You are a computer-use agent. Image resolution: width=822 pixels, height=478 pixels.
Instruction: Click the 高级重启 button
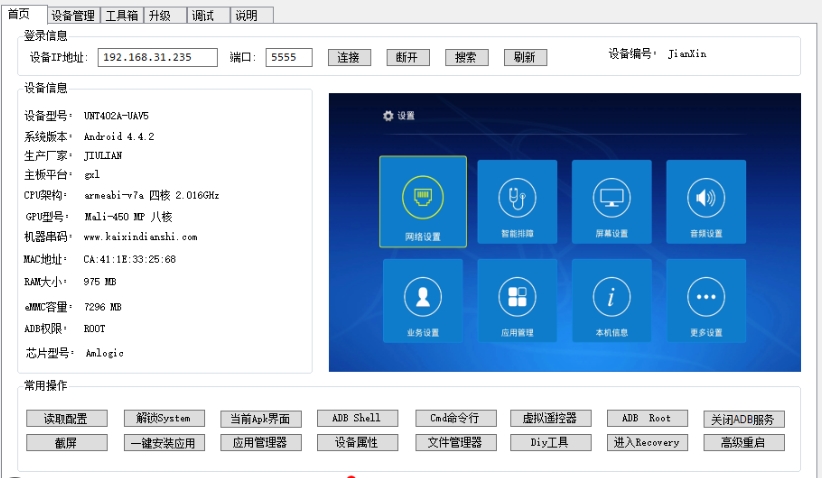pyautogui.click(x=744, y=443)
